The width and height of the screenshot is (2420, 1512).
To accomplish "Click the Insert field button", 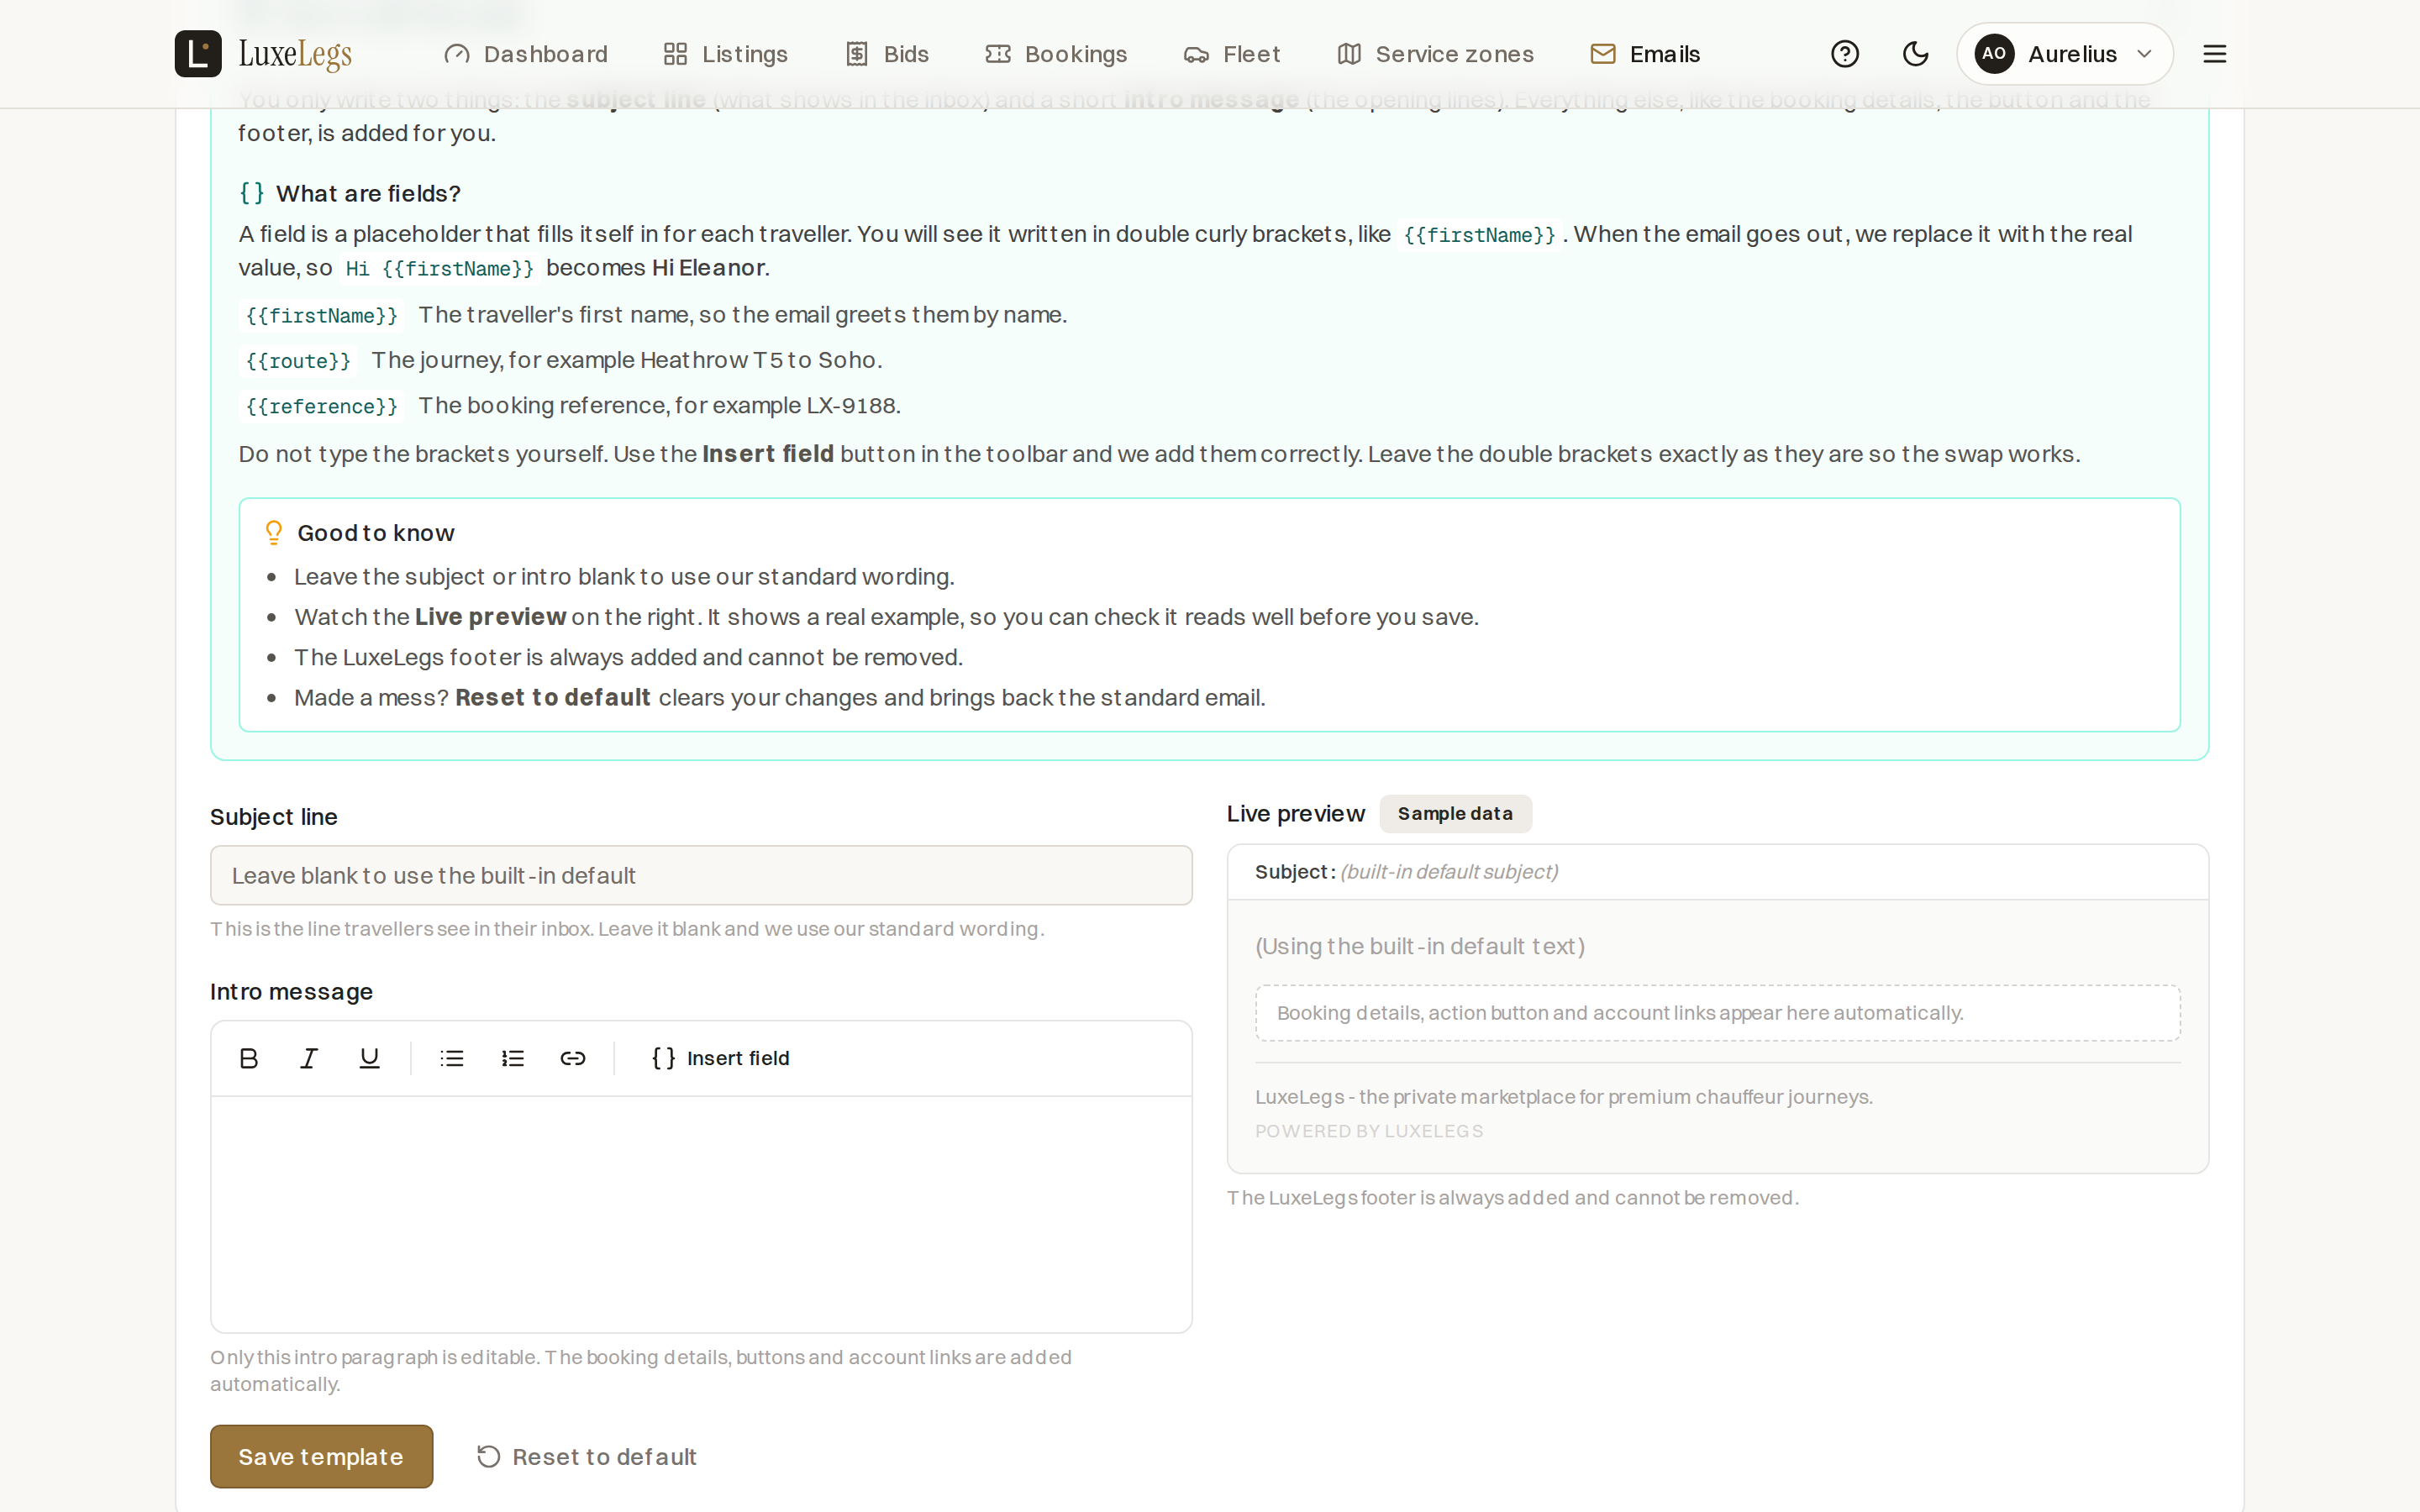I will pos(720,1058).
